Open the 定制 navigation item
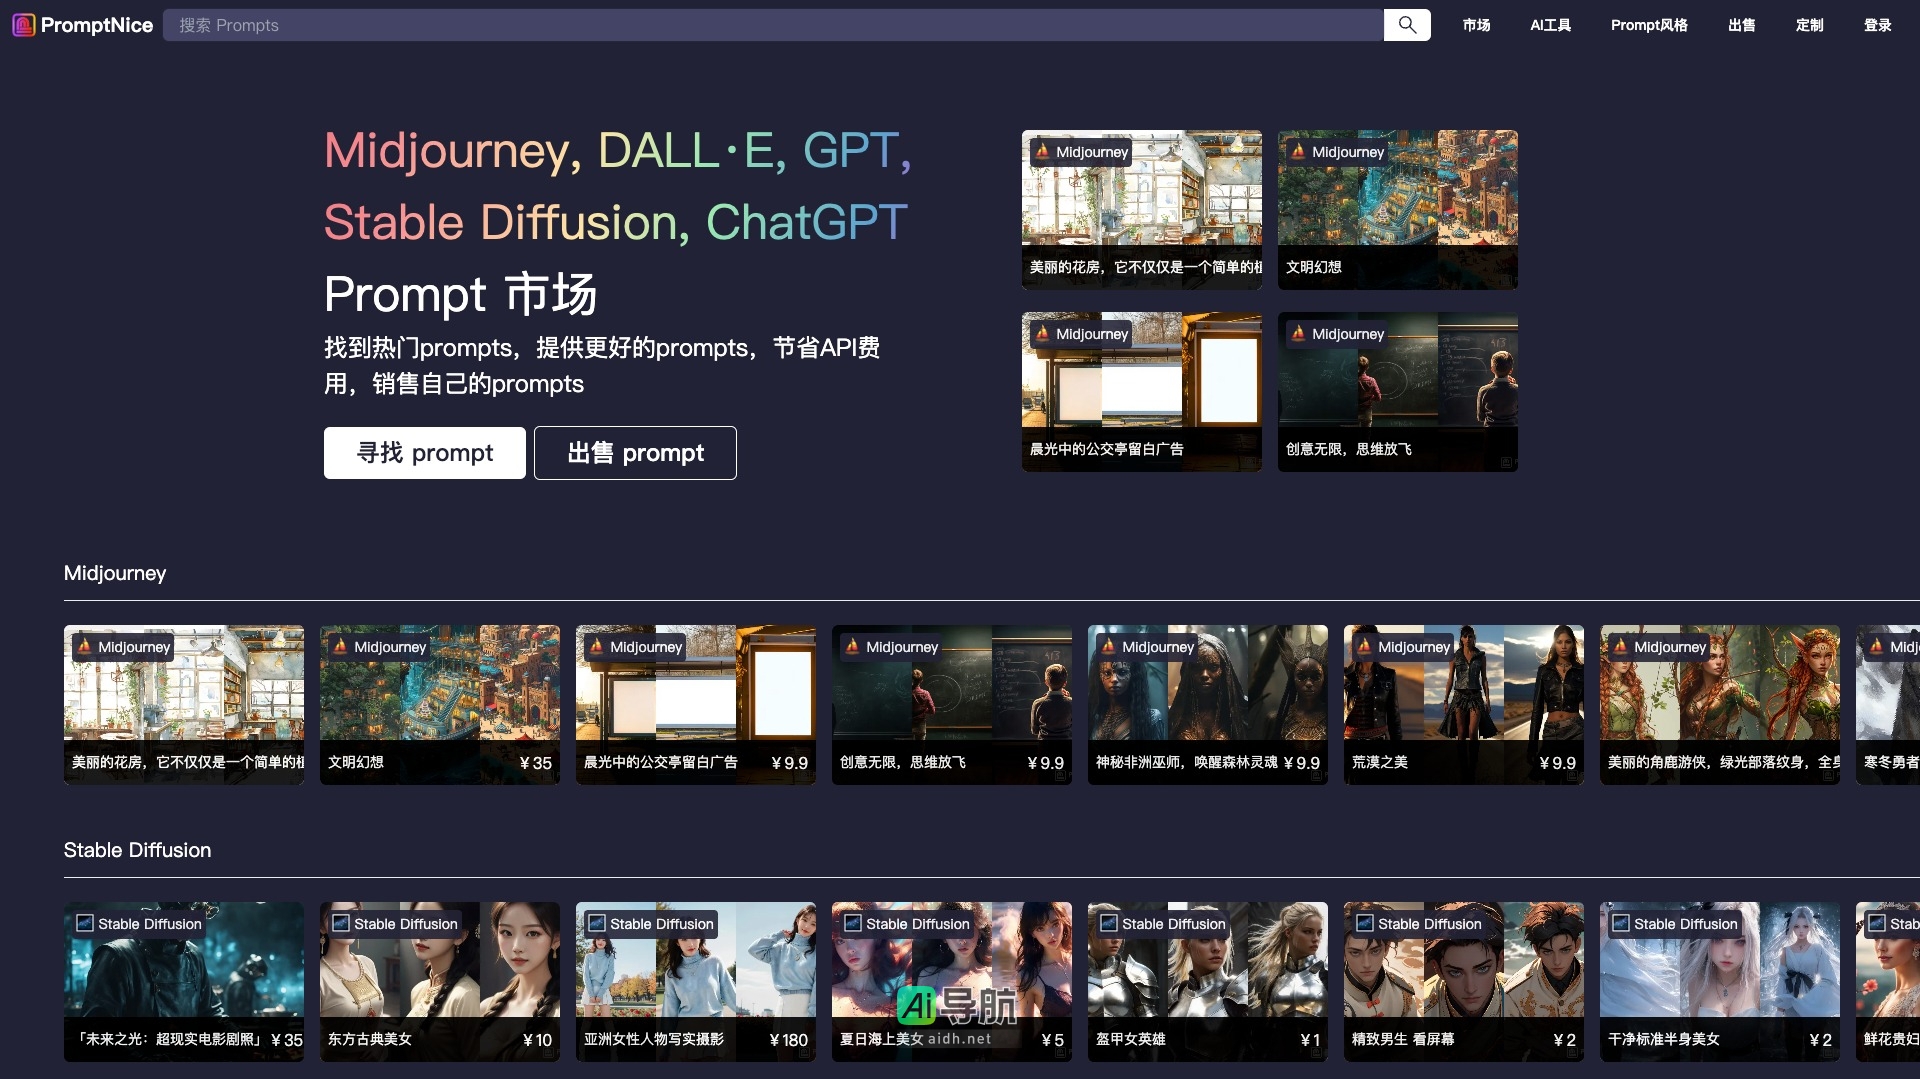The image size is (1920, 1079). click(x=1810, y=25)
